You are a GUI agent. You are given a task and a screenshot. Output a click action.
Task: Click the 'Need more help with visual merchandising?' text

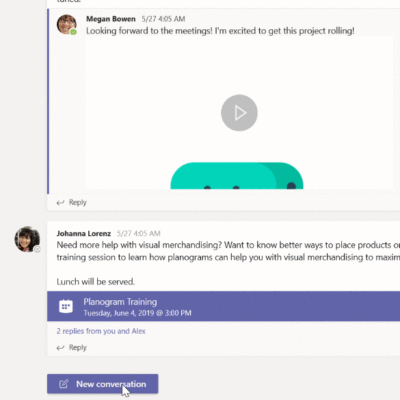coord(139,245)
